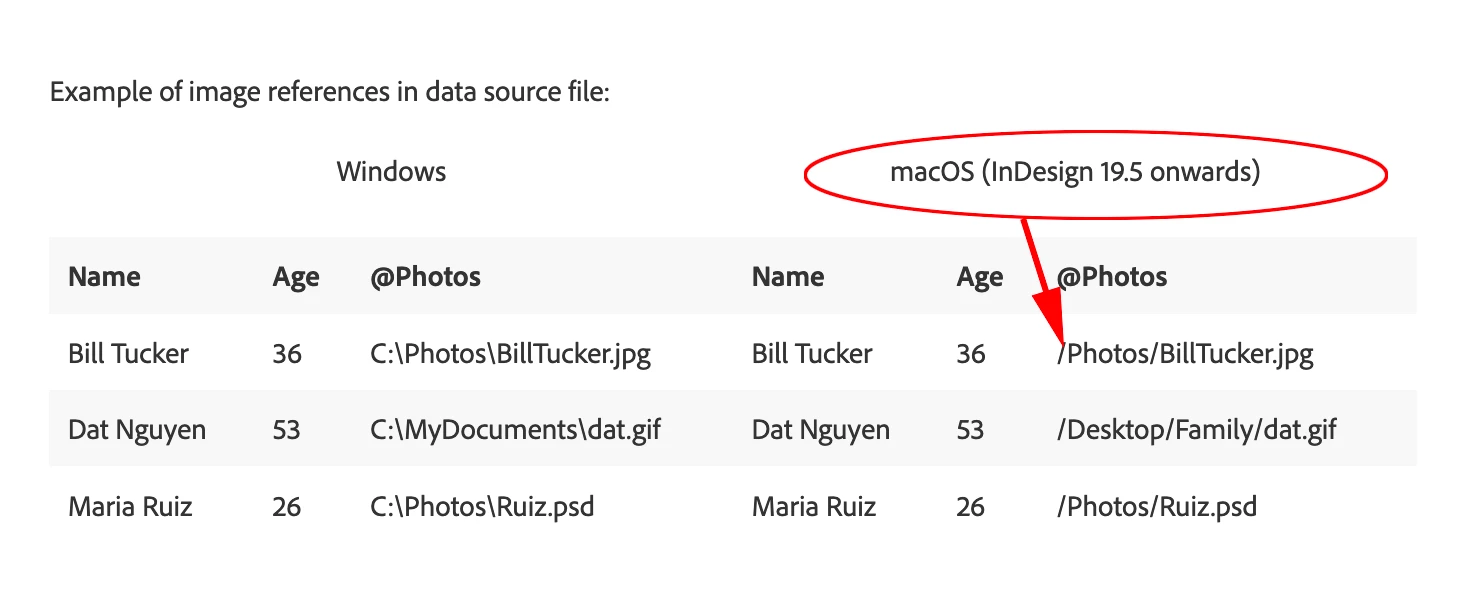Select the Age header under macOS
Image resolution: width=1462 pixels, height=604 pixels.
click(980, 278)
